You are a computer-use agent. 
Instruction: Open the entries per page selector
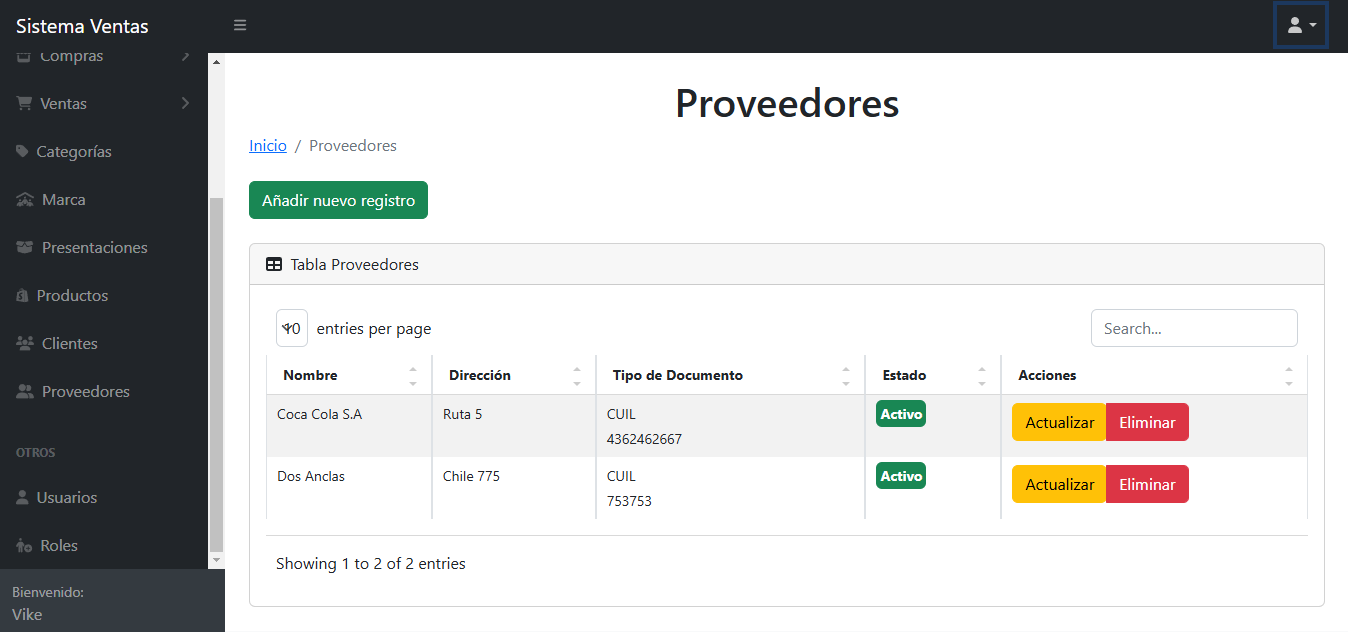point(291,327)
